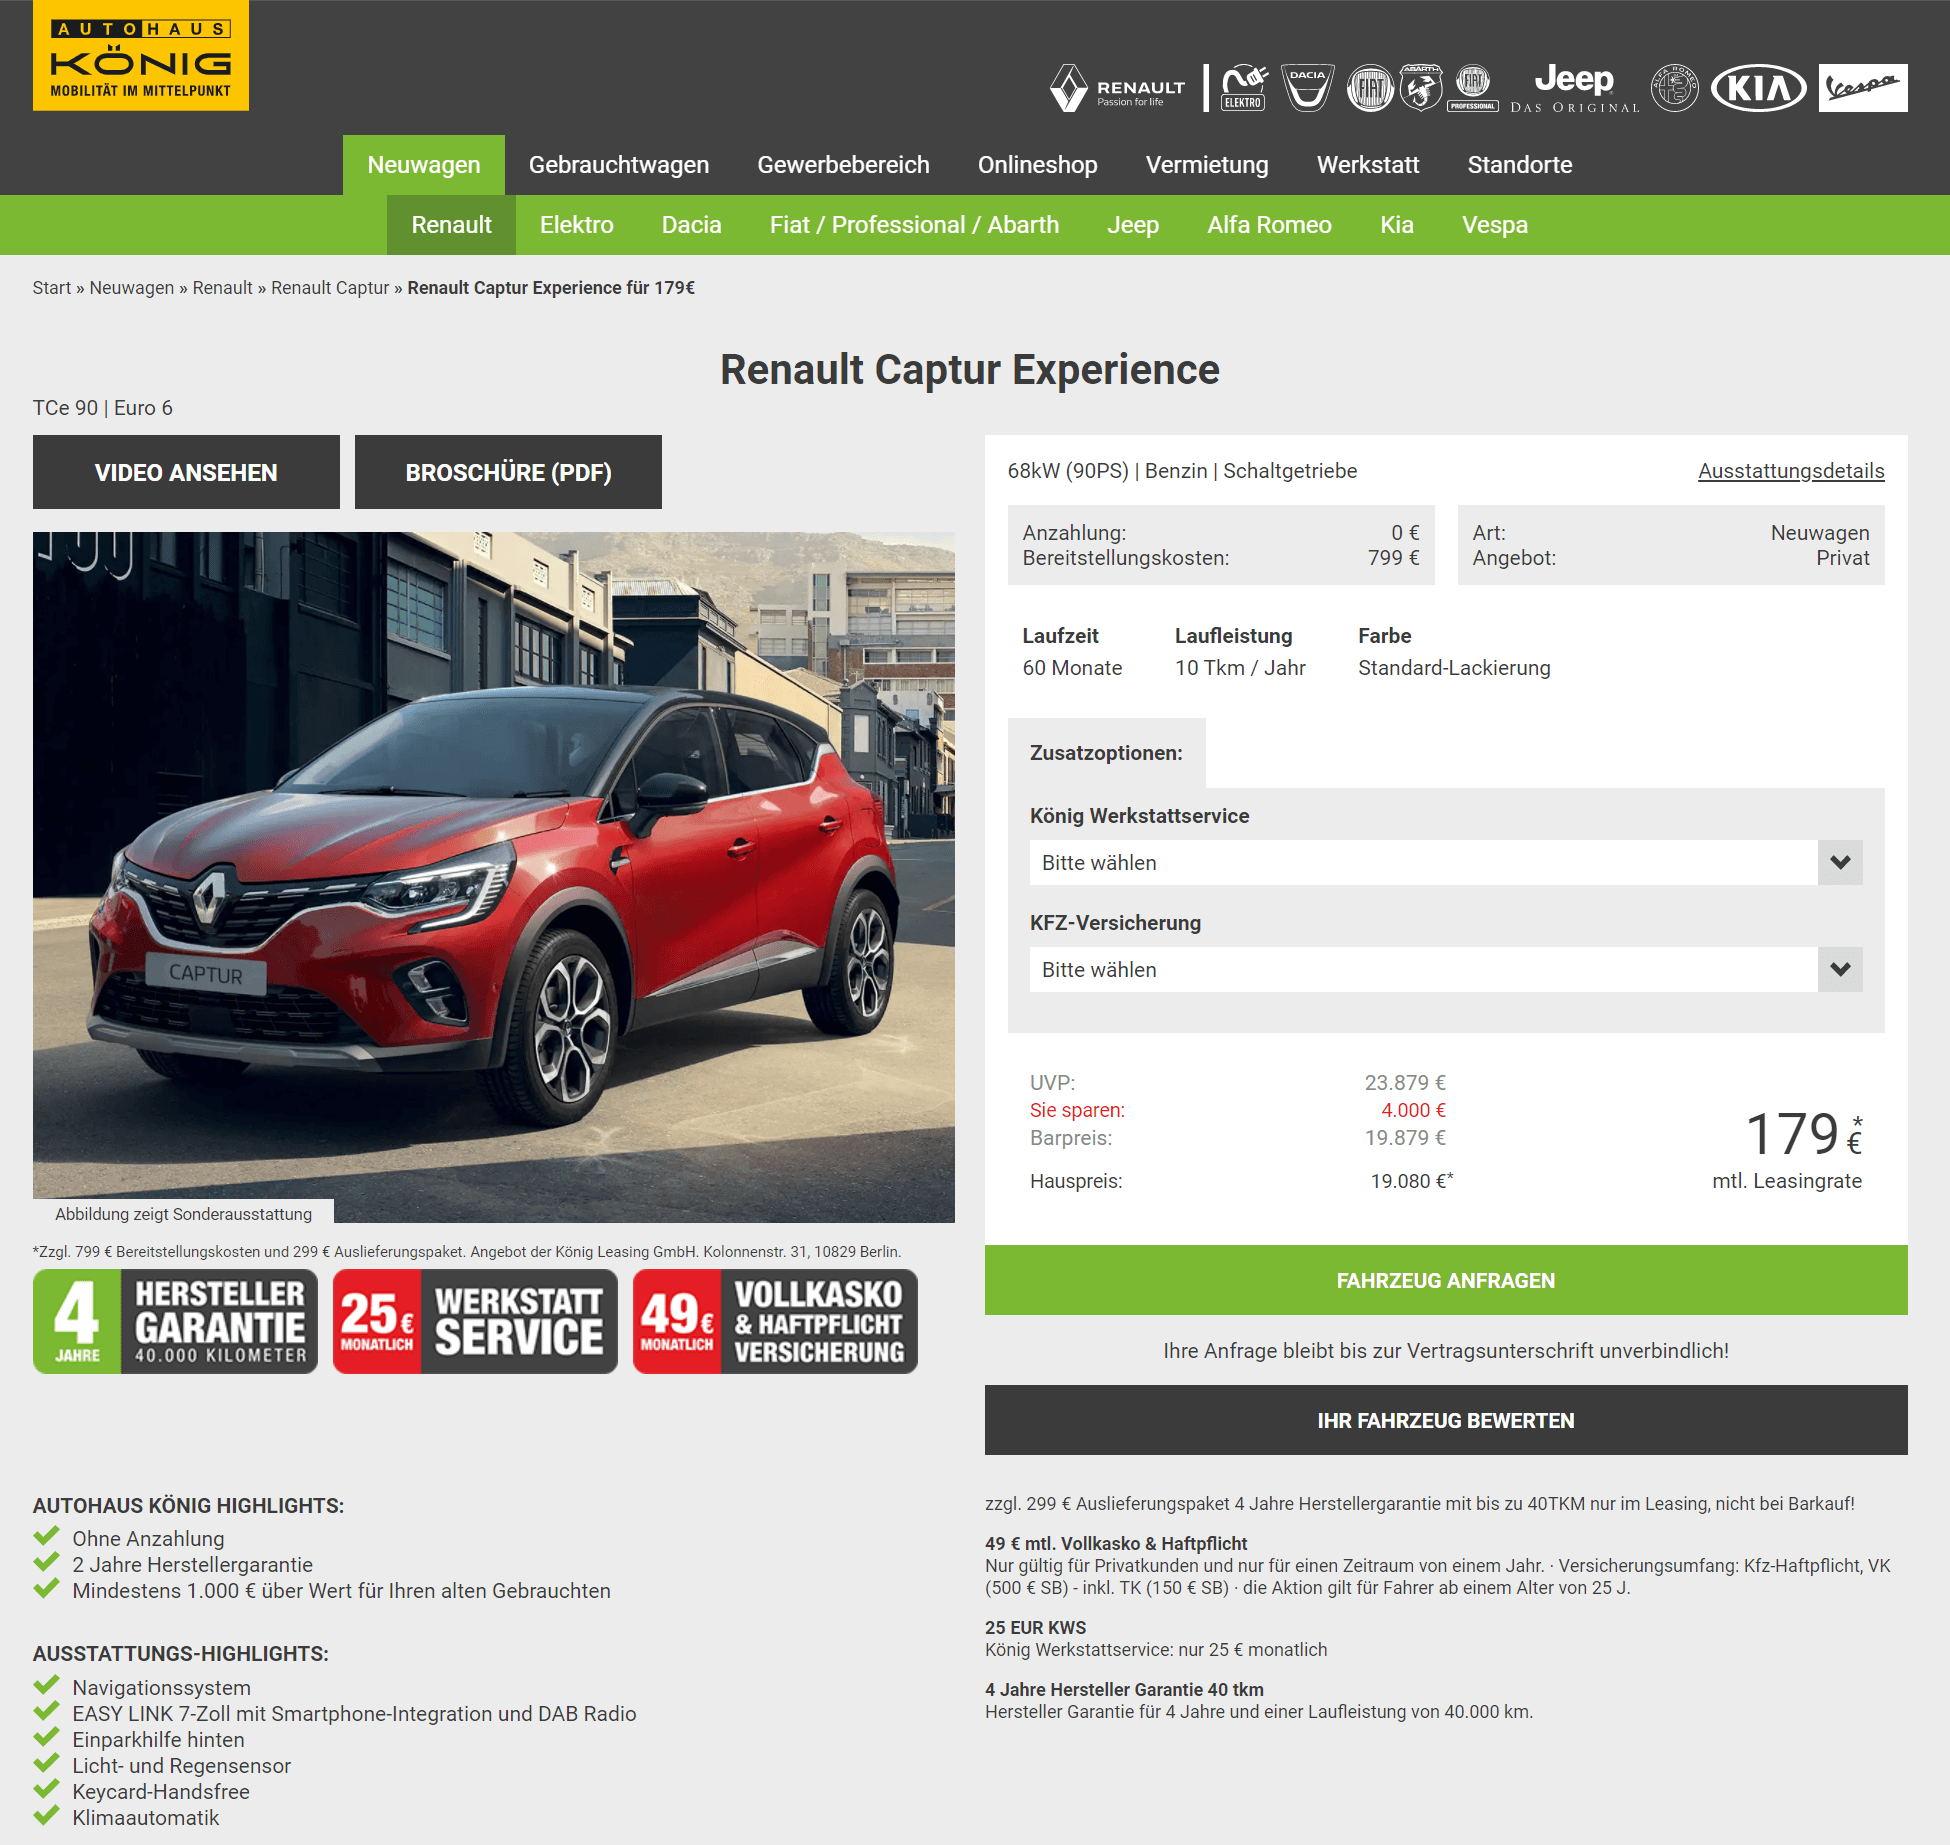Select the '10 Tkm / Jahr' Laufleistung value
1950x1845 pixels.
click(1240, 668)
